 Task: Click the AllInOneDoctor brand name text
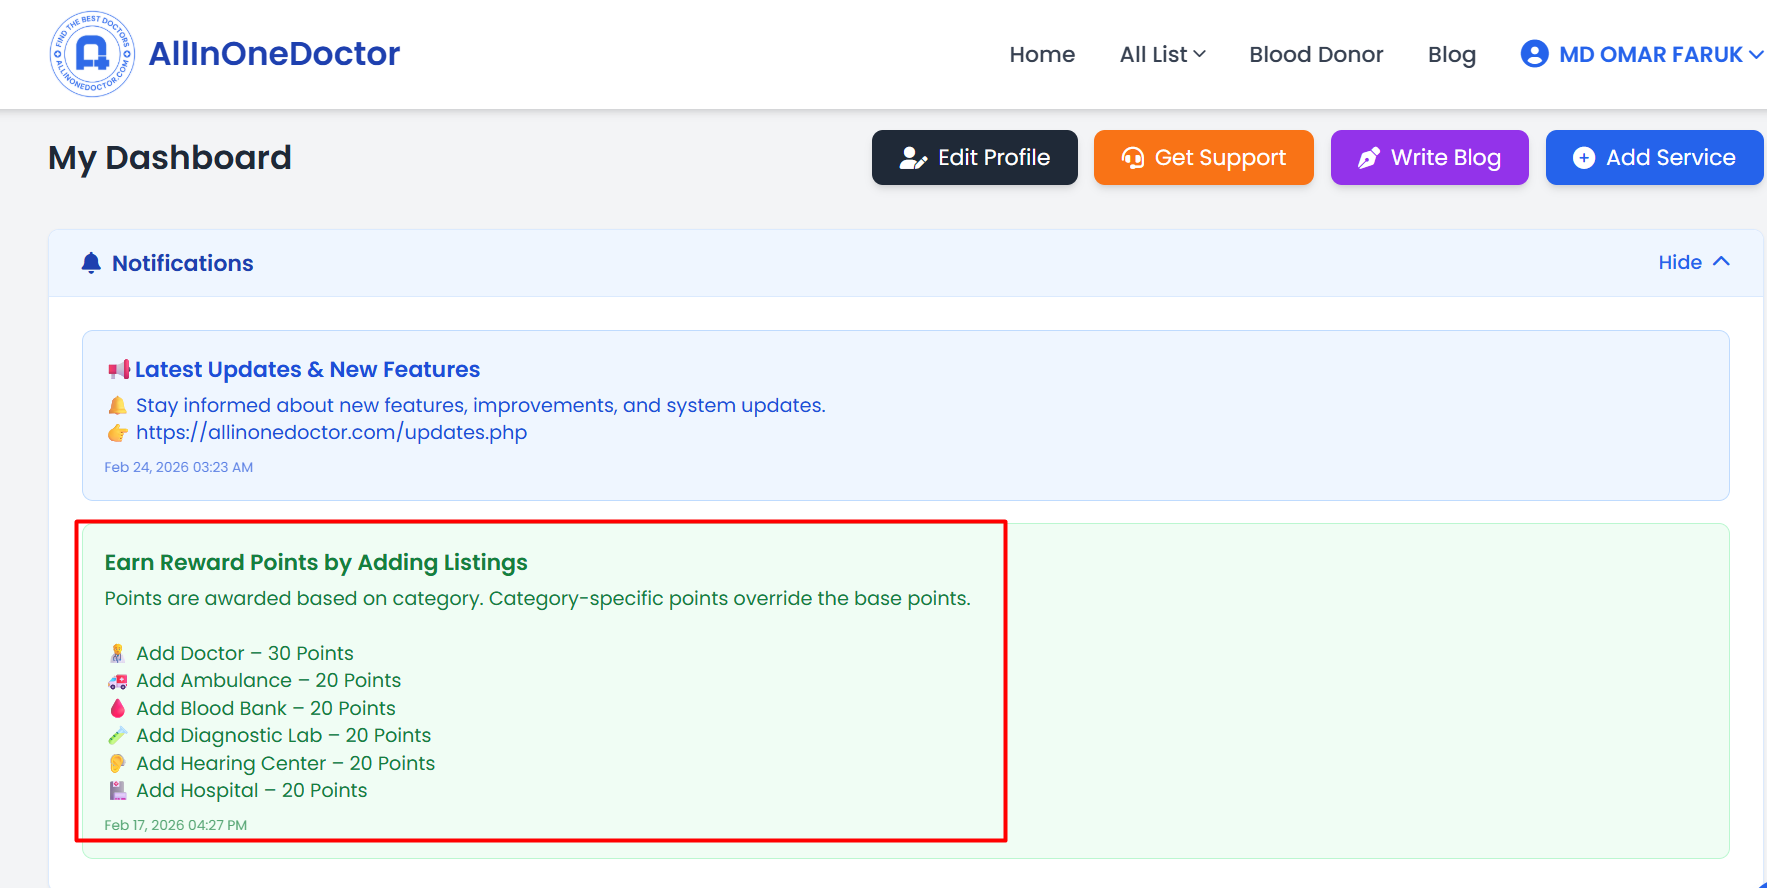tap(274, 53)
